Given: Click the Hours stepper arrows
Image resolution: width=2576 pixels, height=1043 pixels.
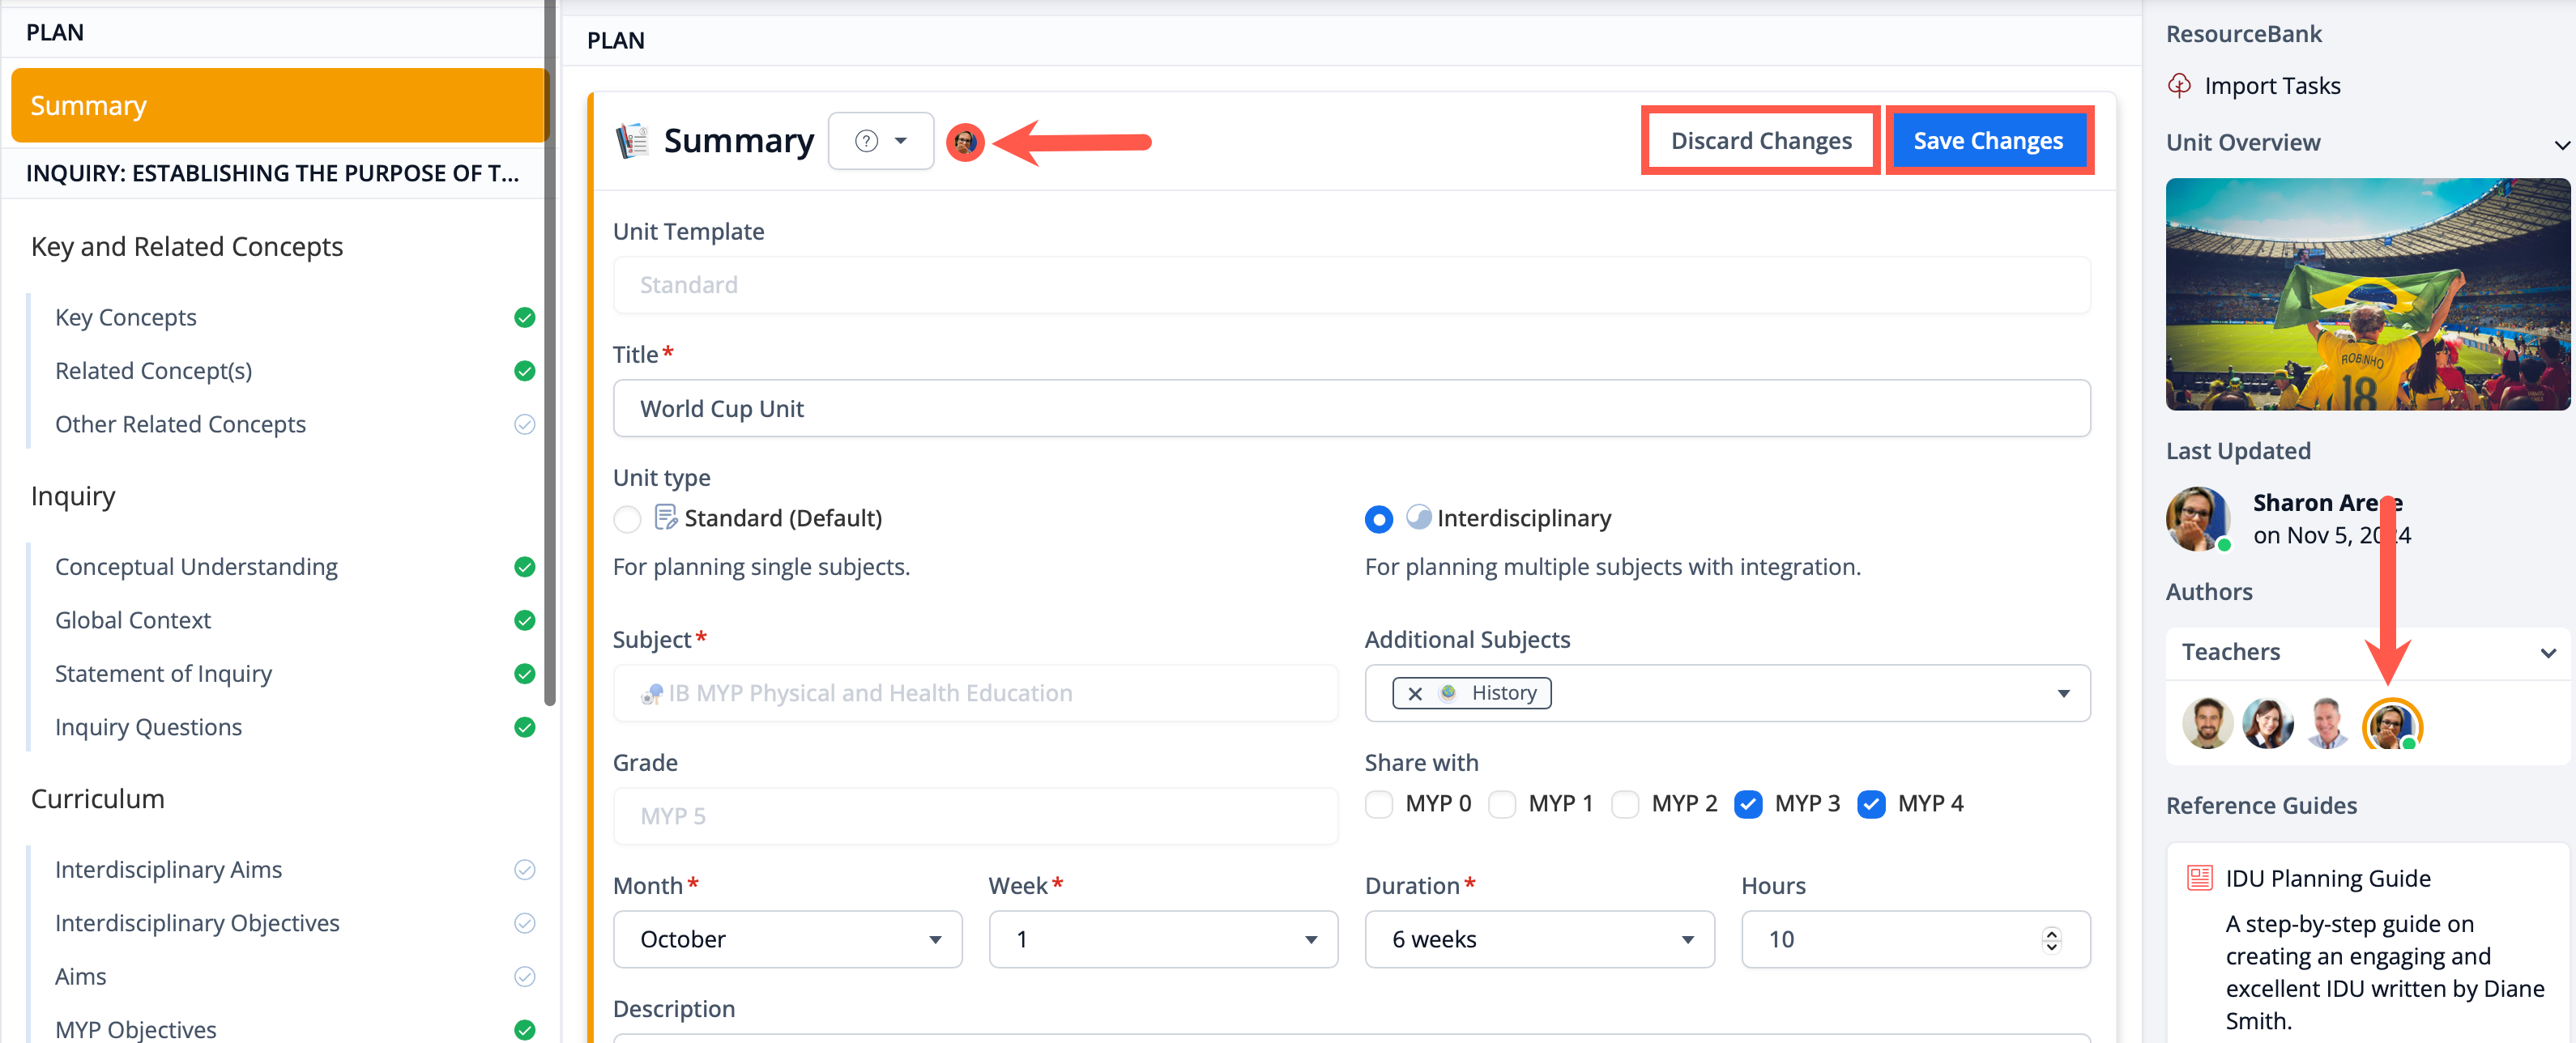Looking at the screenshot, I should (2051, 939).
